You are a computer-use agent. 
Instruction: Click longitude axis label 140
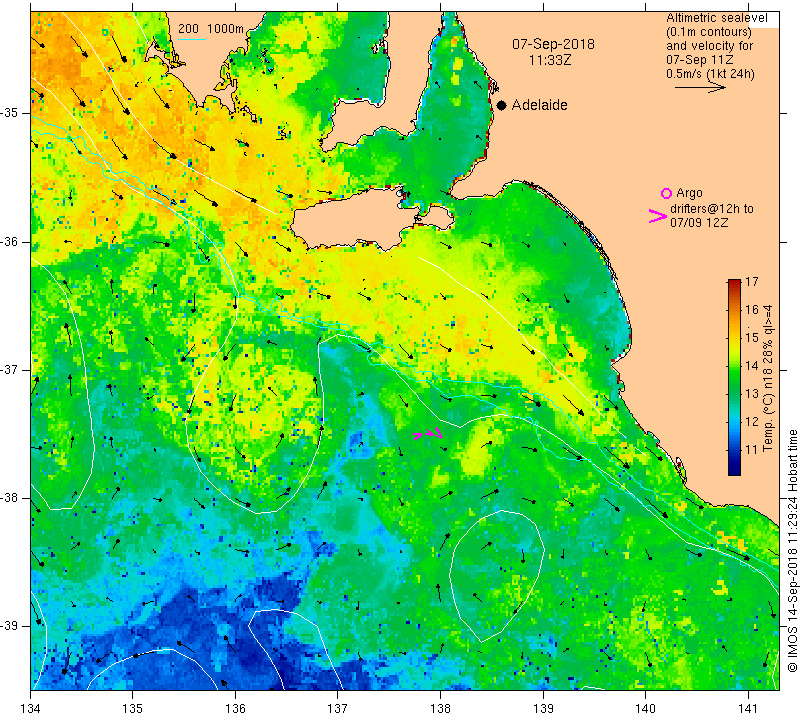click(646, 709)
